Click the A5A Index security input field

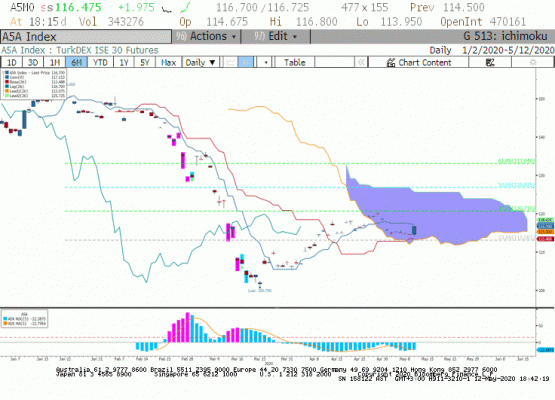[x=86, y=36]
